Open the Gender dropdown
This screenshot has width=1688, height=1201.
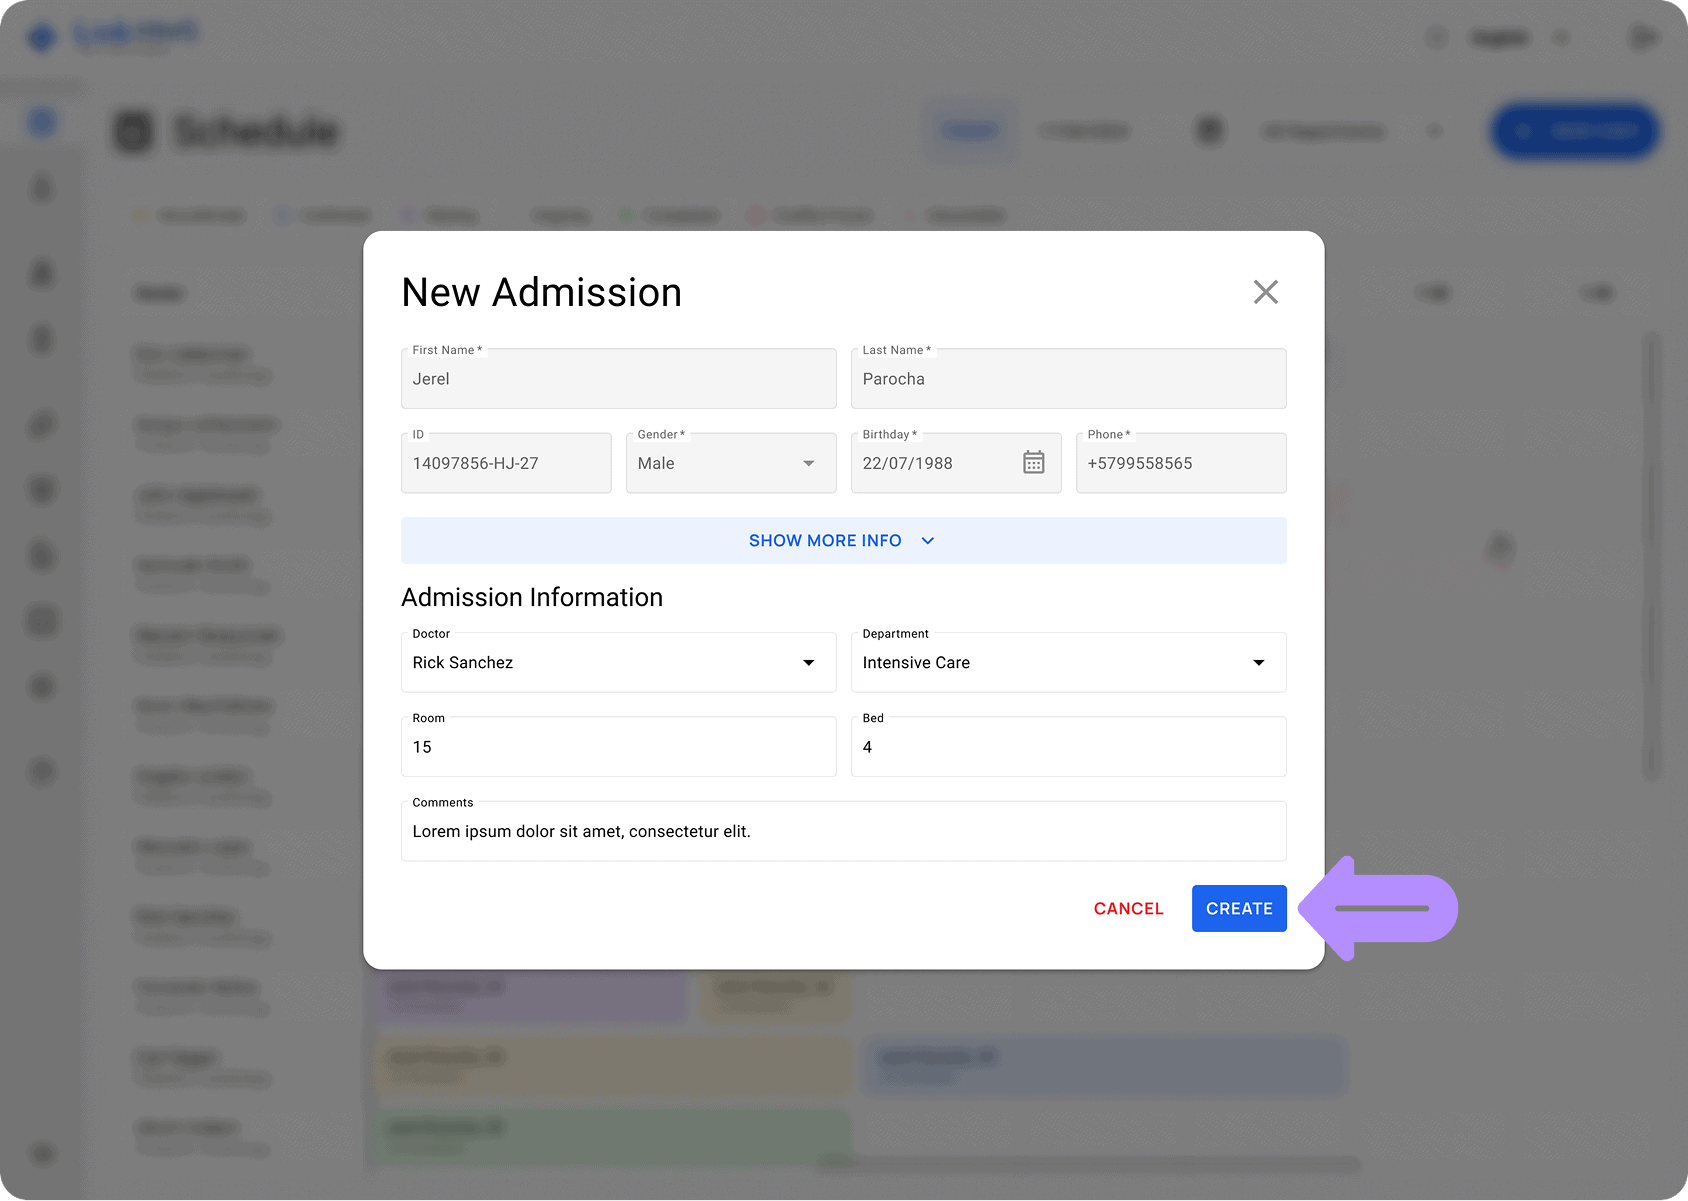point(808,463)
